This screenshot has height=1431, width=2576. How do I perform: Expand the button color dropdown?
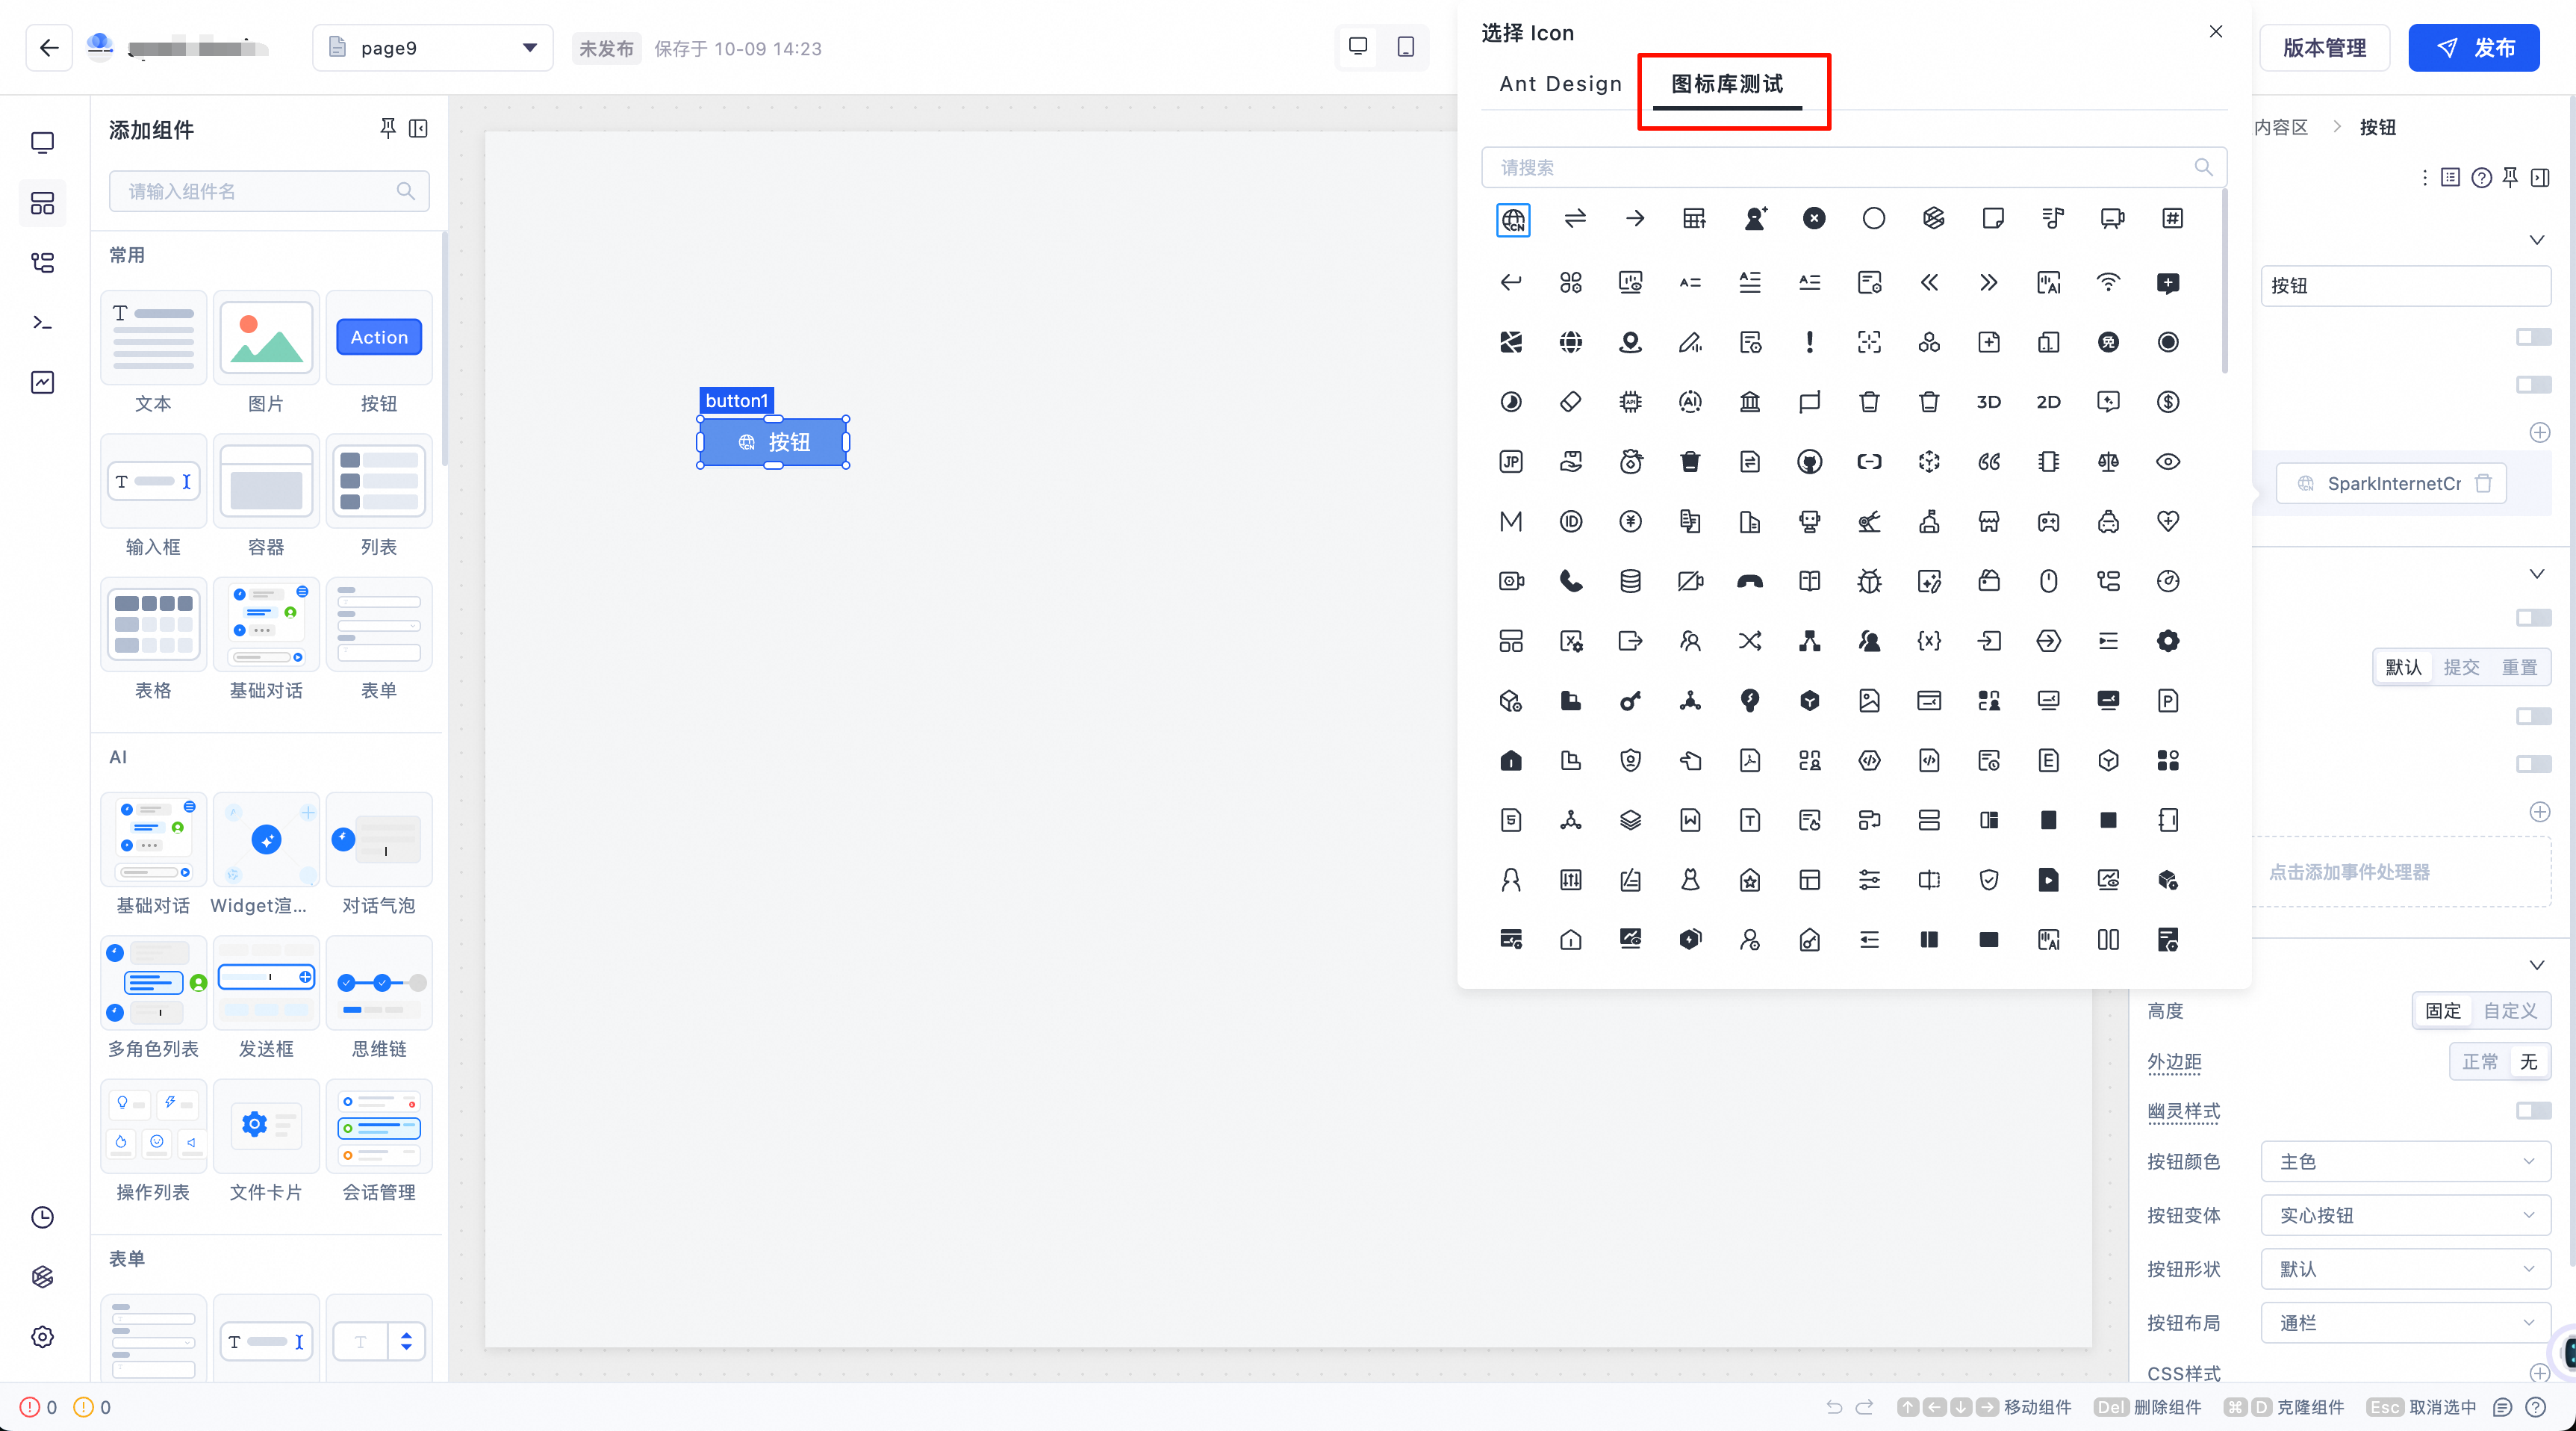point(2405,1162)
